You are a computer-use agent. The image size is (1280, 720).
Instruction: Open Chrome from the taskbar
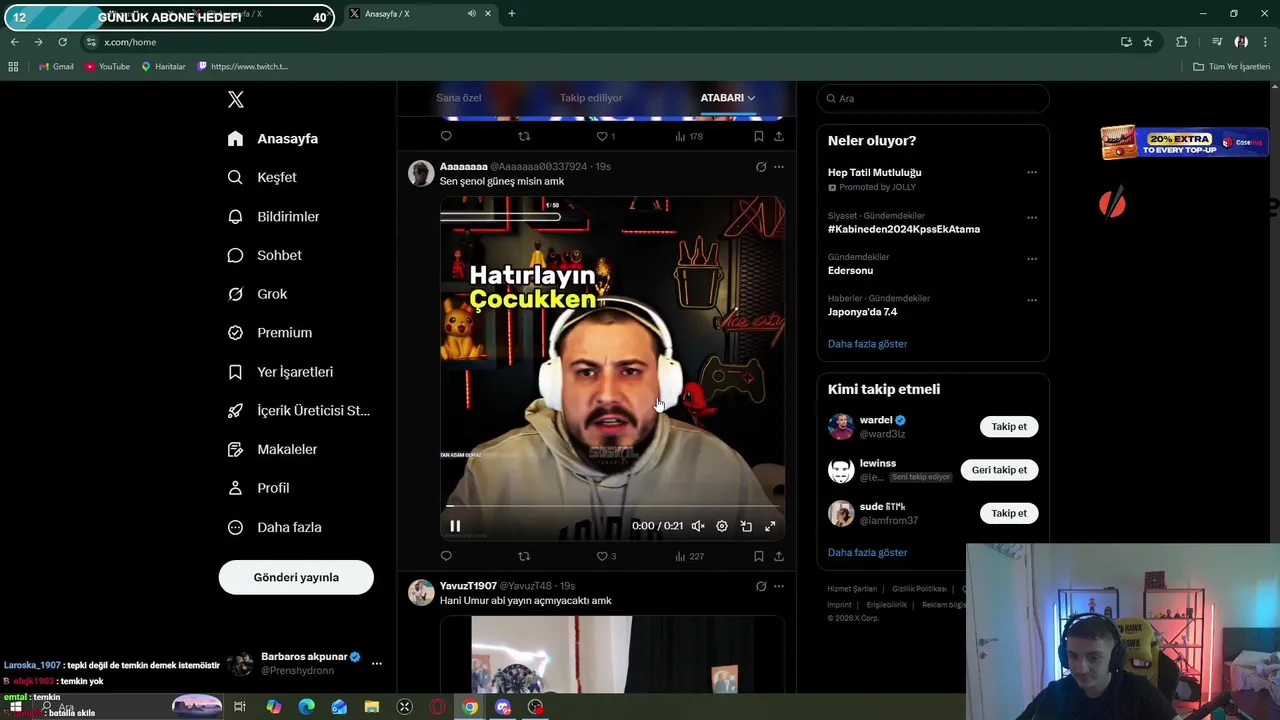click(470, 707)
